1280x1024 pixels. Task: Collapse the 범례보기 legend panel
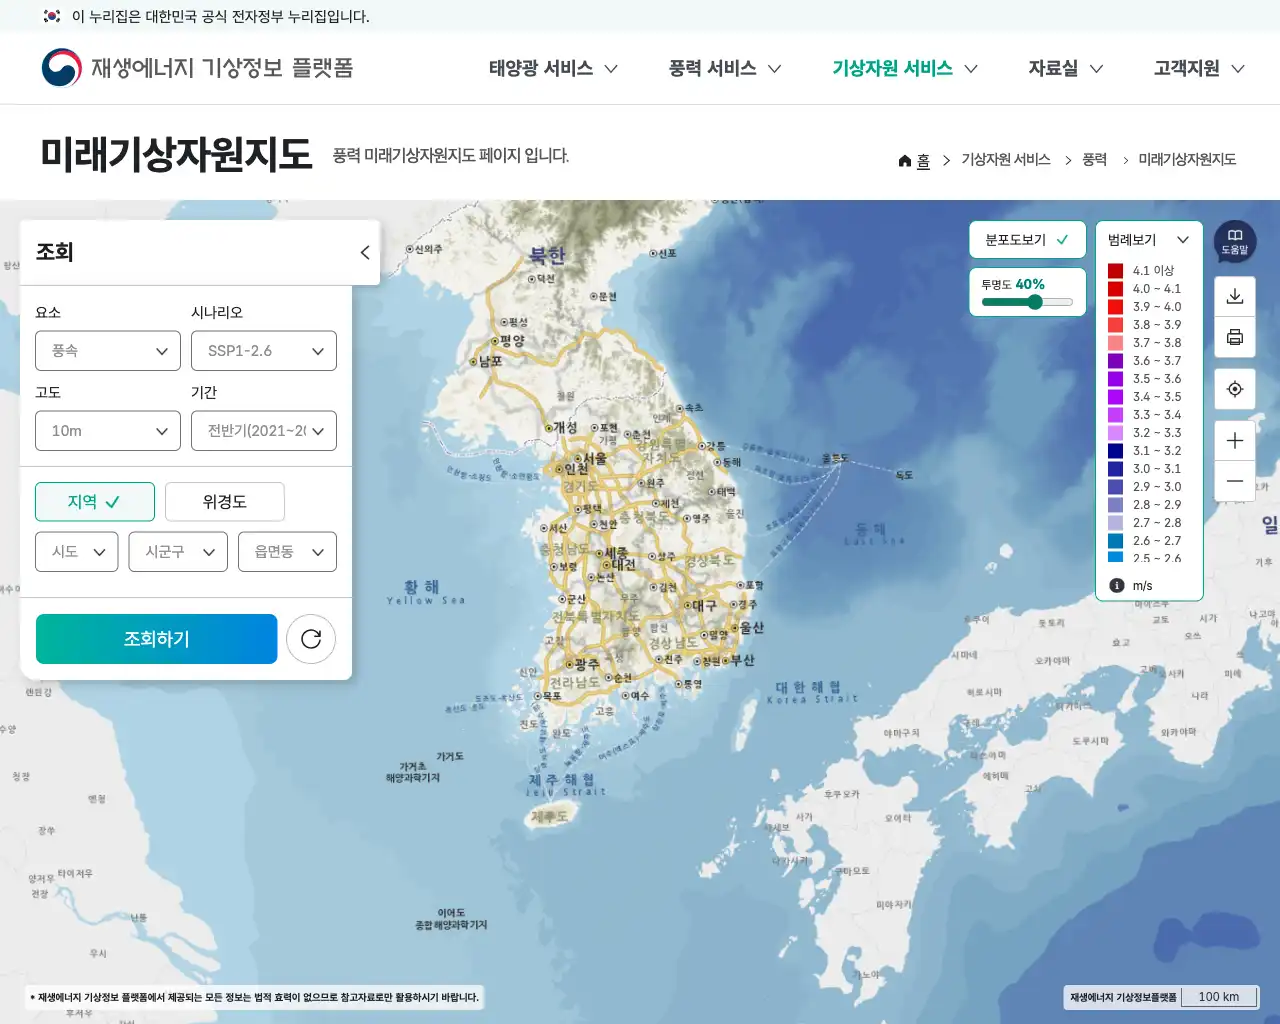tap(1183, 239)
